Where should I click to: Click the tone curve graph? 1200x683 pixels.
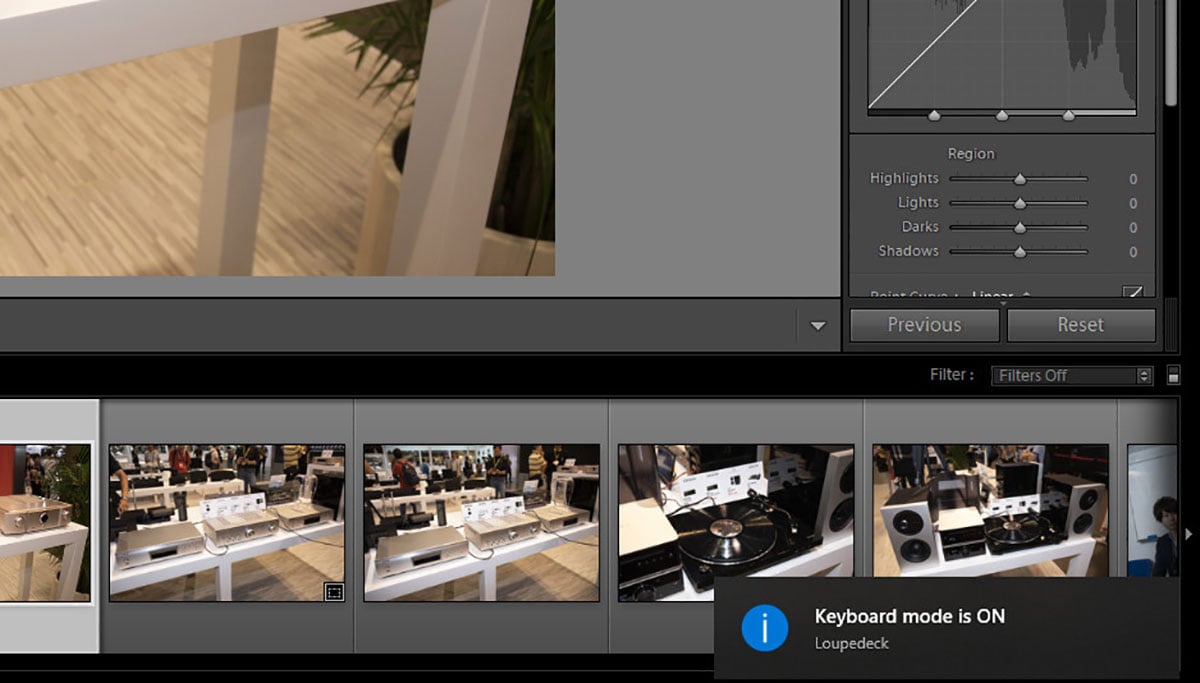click(x=1002, y=54)
